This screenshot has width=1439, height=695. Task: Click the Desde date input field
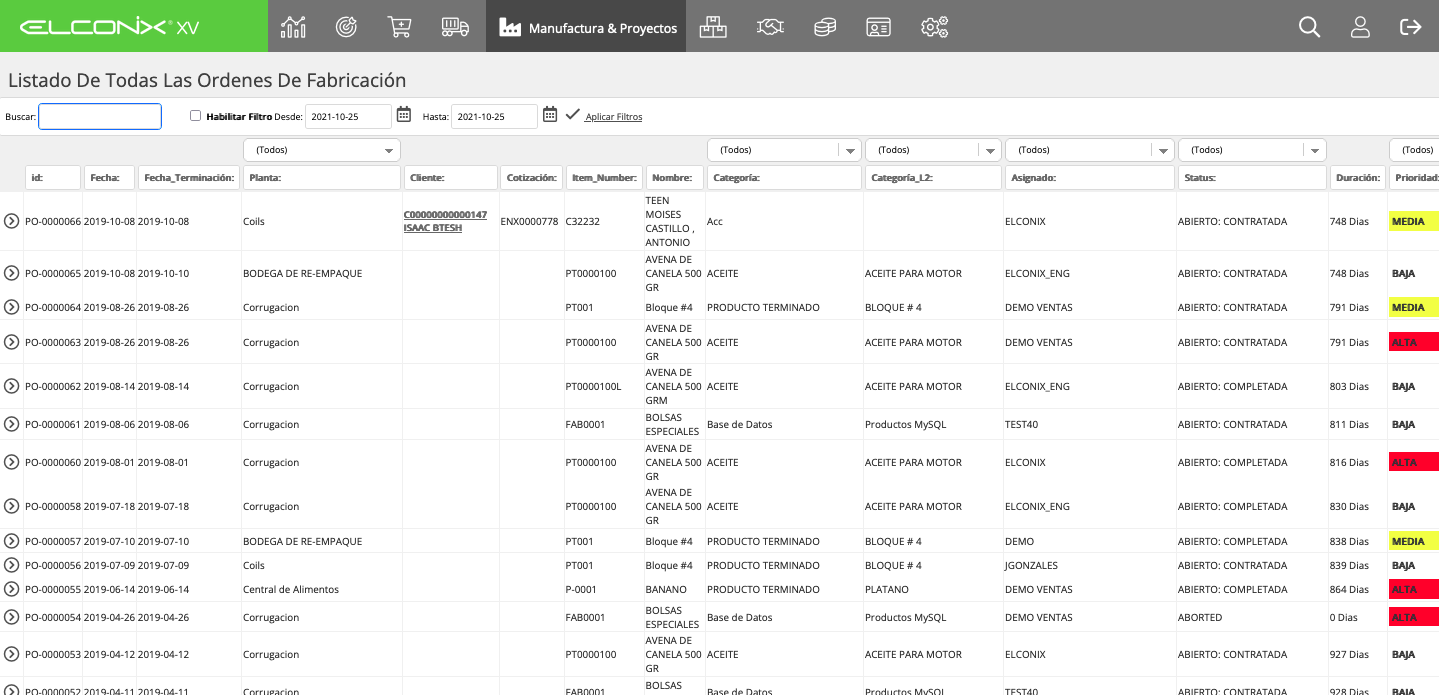(x=348, y=116)
